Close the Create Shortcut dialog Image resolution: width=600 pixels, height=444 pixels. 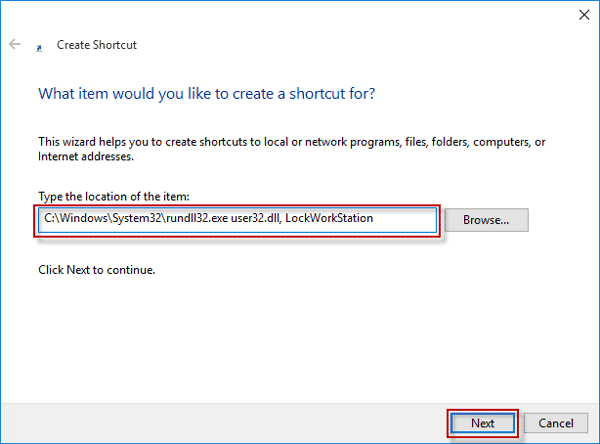coord(584,15)
